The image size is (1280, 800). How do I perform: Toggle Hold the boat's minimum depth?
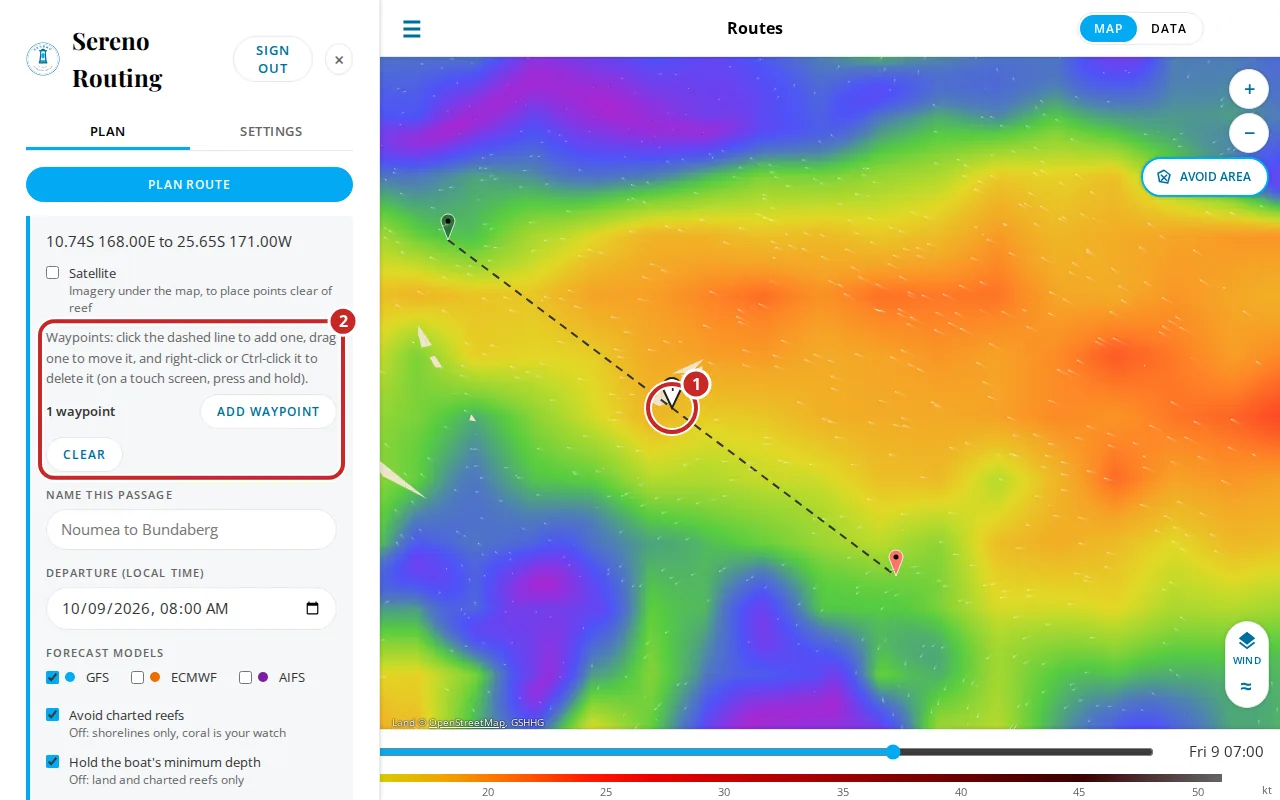[53, 762]
